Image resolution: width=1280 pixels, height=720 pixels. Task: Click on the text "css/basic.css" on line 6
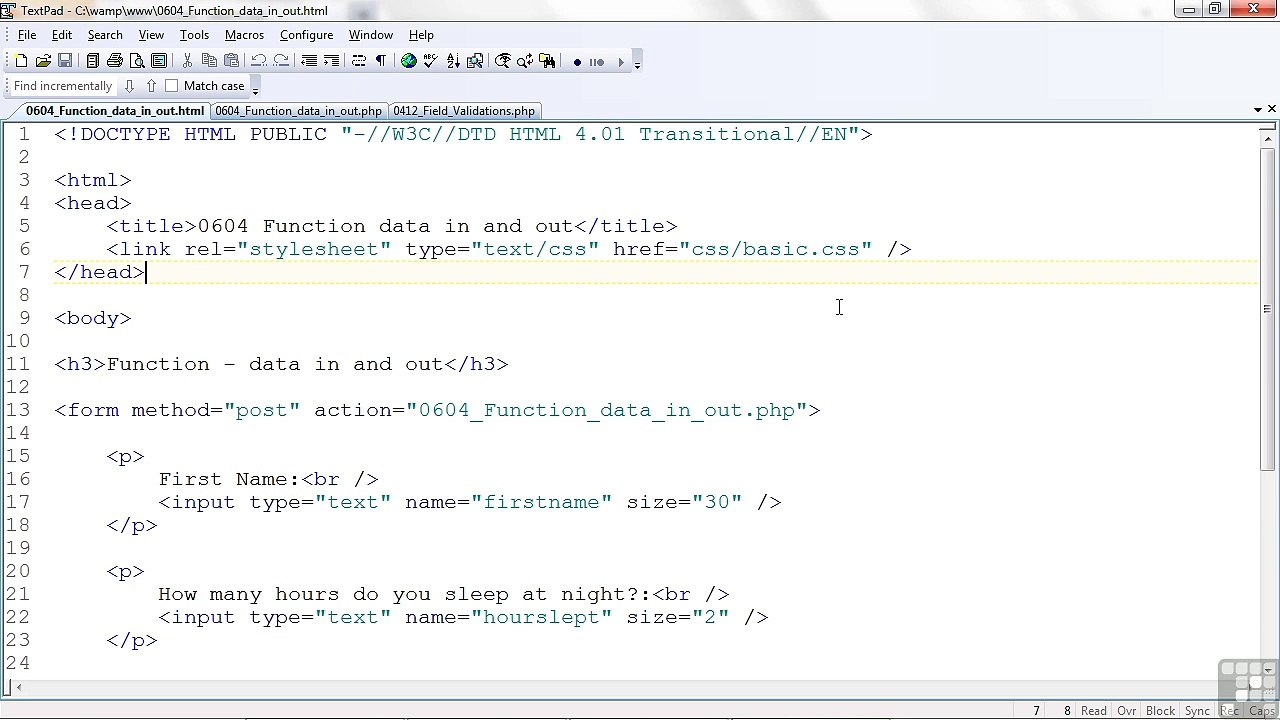point(775,249)
